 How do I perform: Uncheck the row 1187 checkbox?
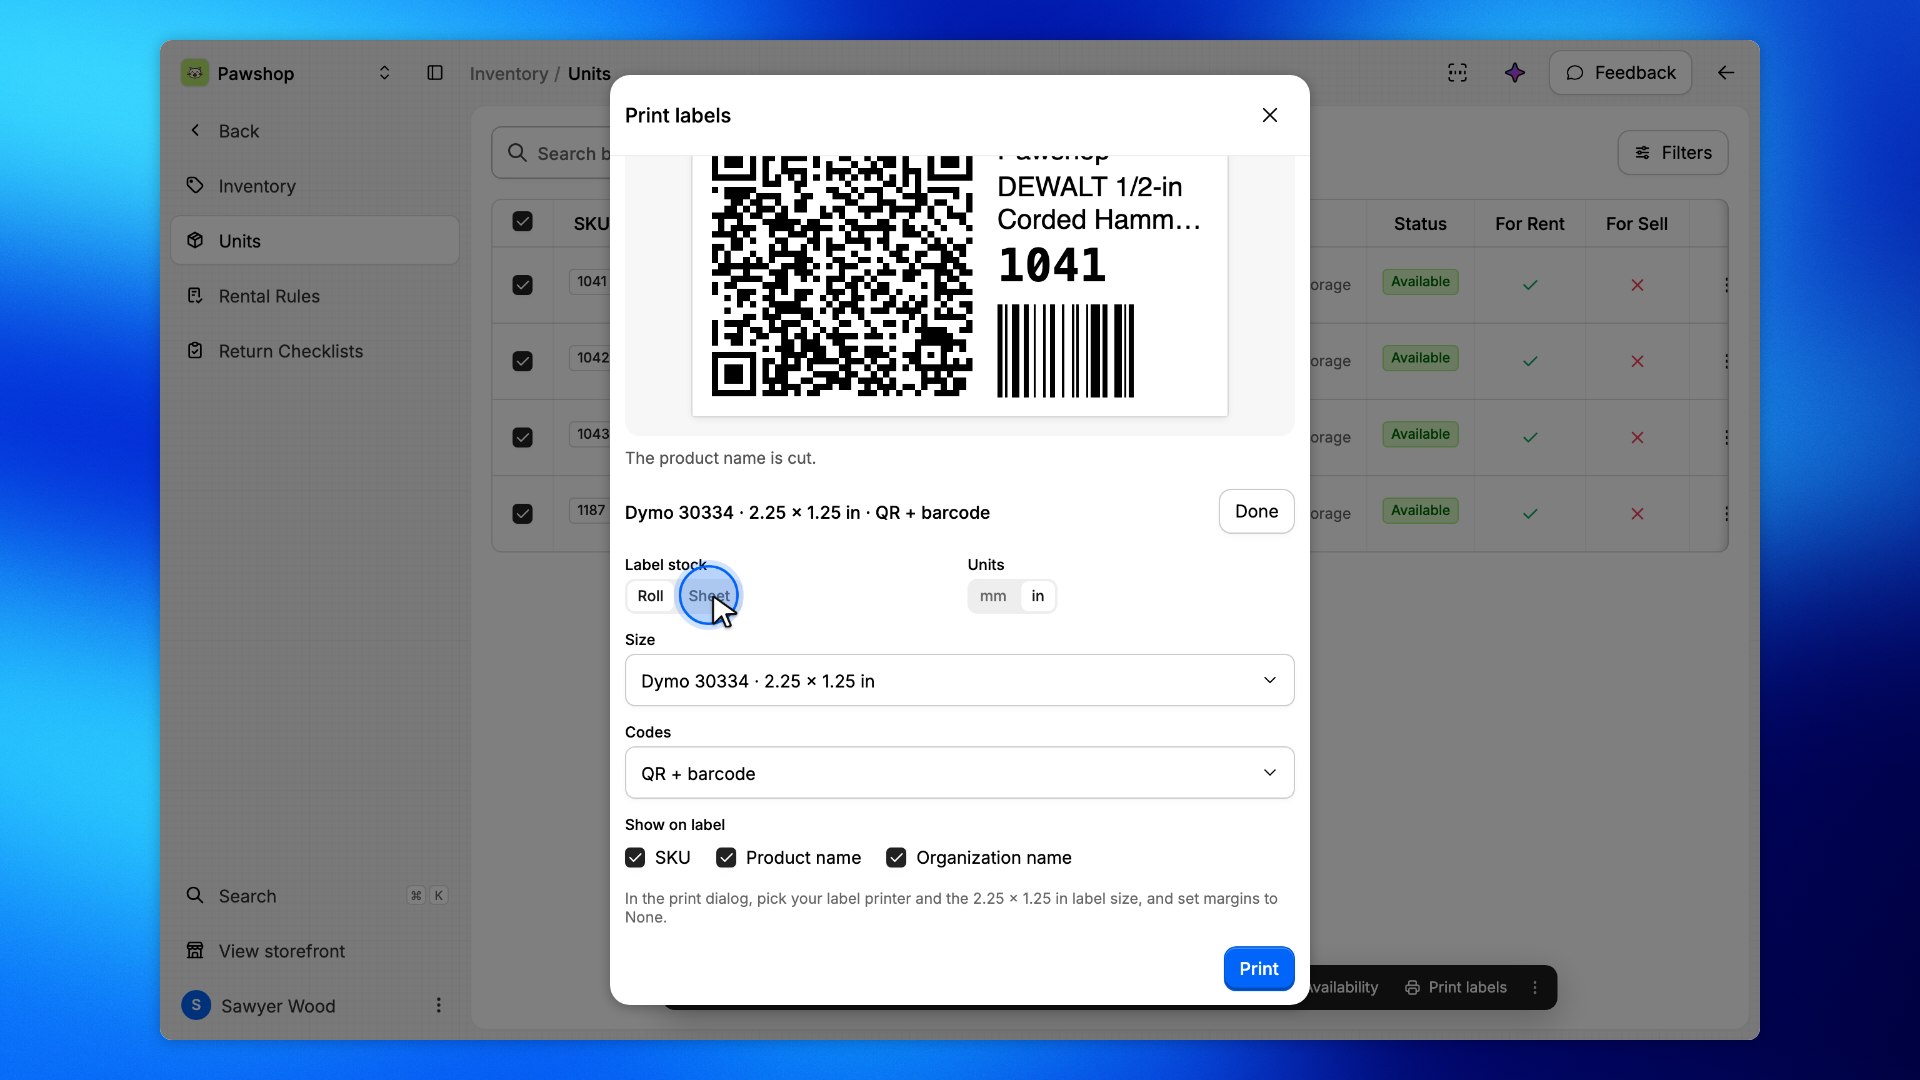click(x=523, y=513)
